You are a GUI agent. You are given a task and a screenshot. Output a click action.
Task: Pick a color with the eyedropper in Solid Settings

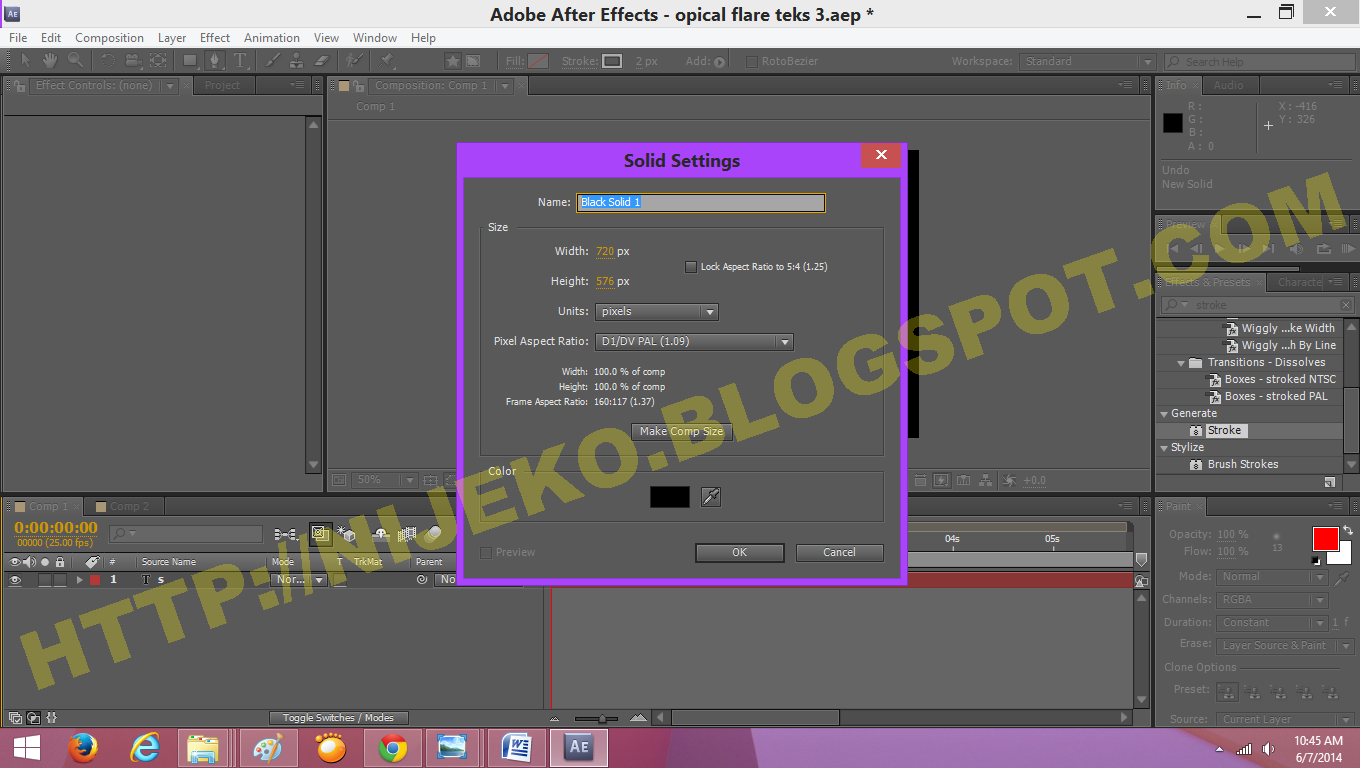click(x=710, y=496)
